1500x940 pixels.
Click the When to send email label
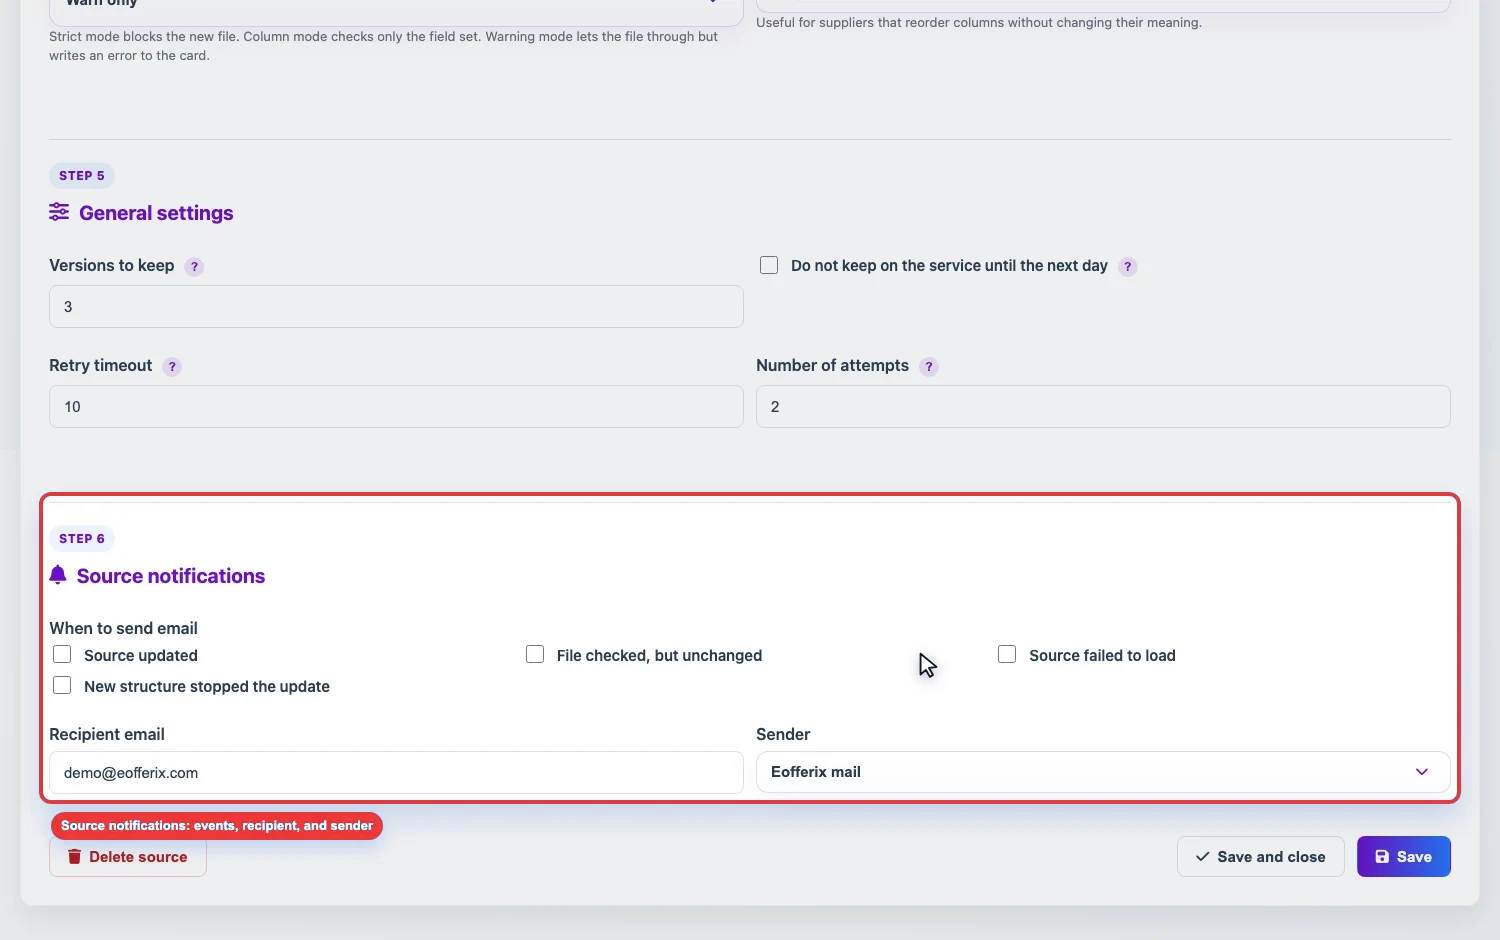point(124,628)
